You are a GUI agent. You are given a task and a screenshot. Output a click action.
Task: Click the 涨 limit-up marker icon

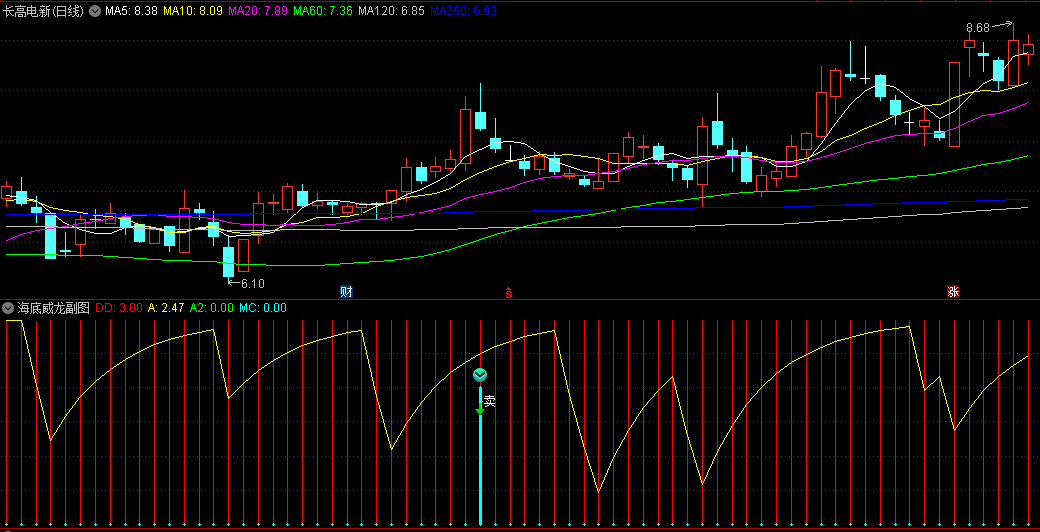(953, 292)
